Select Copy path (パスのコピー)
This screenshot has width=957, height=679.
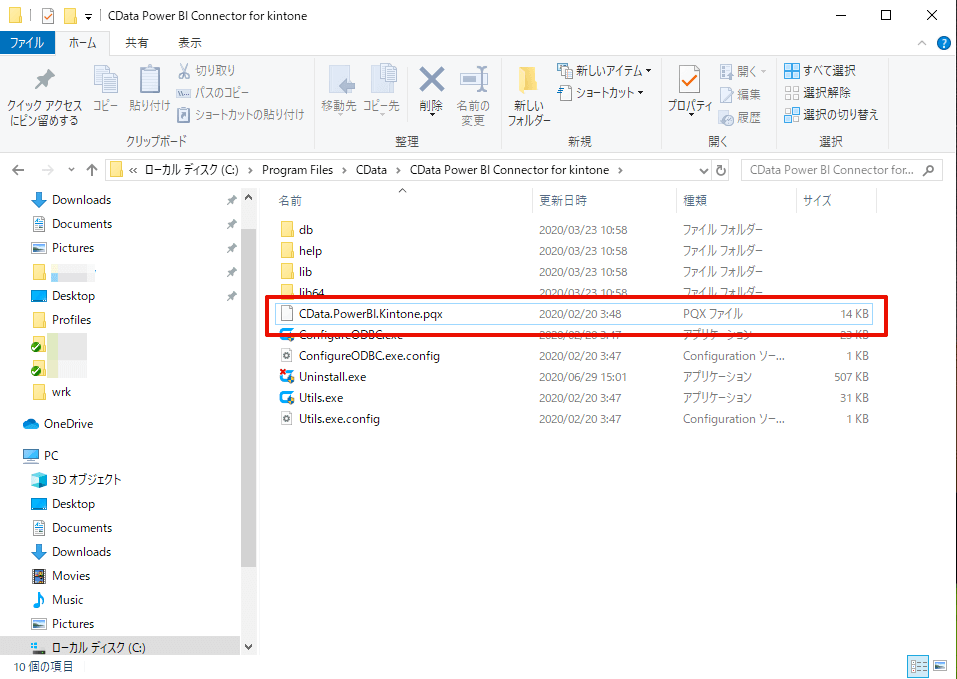(x=212, y=93)
